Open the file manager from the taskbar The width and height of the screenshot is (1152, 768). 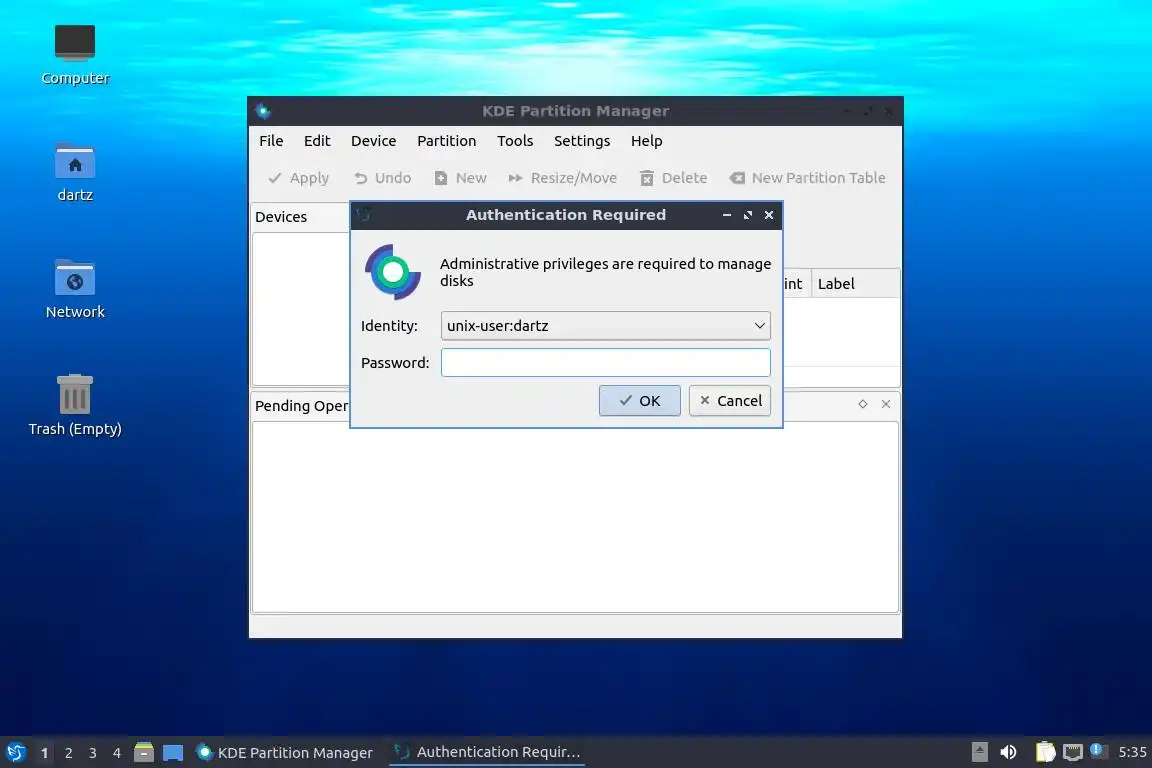click(x=144, y=752)
